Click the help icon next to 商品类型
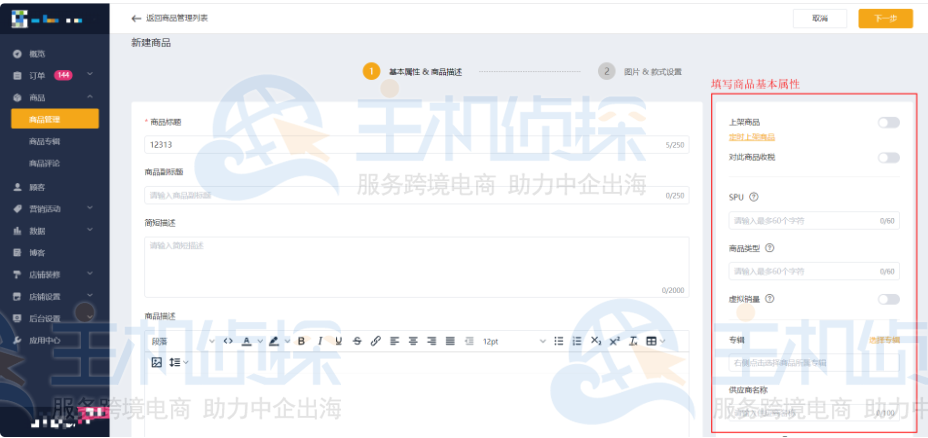The height and width of the screenshot is (438, 928). [x=769, y=248]
